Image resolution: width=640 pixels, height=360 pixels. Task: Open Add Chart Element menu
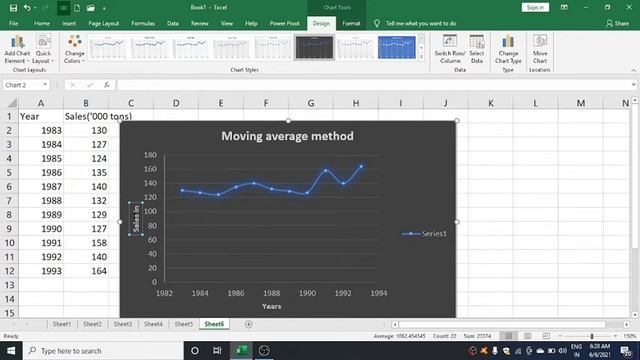[17, 49]
